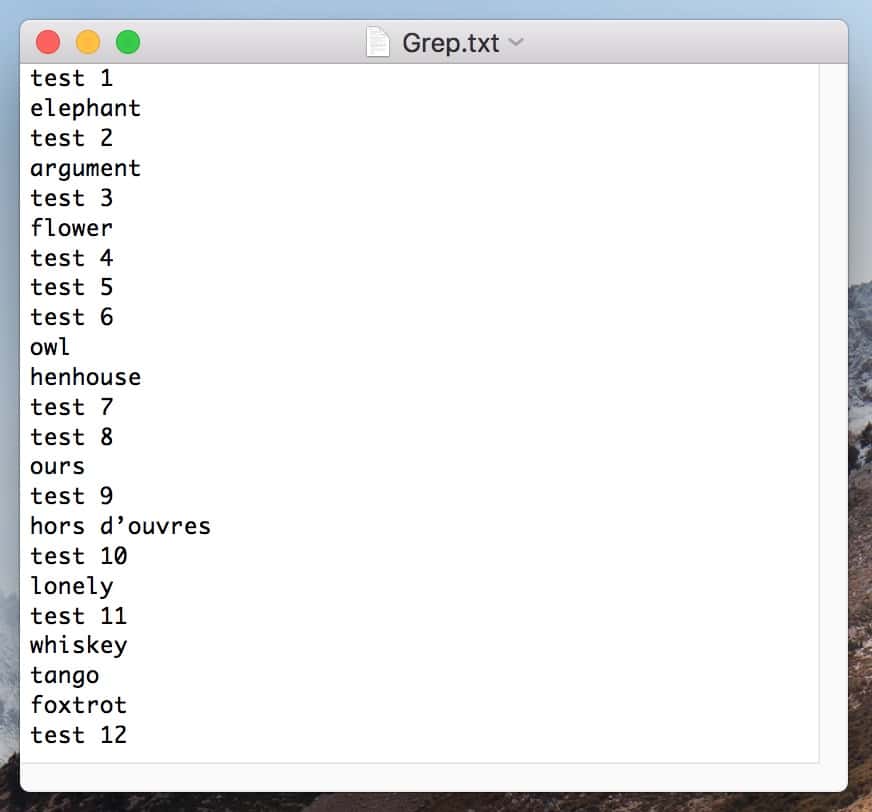Click the test 12 line at bottom
Viewport: 872px width, 812px height.
pos(78,735)
